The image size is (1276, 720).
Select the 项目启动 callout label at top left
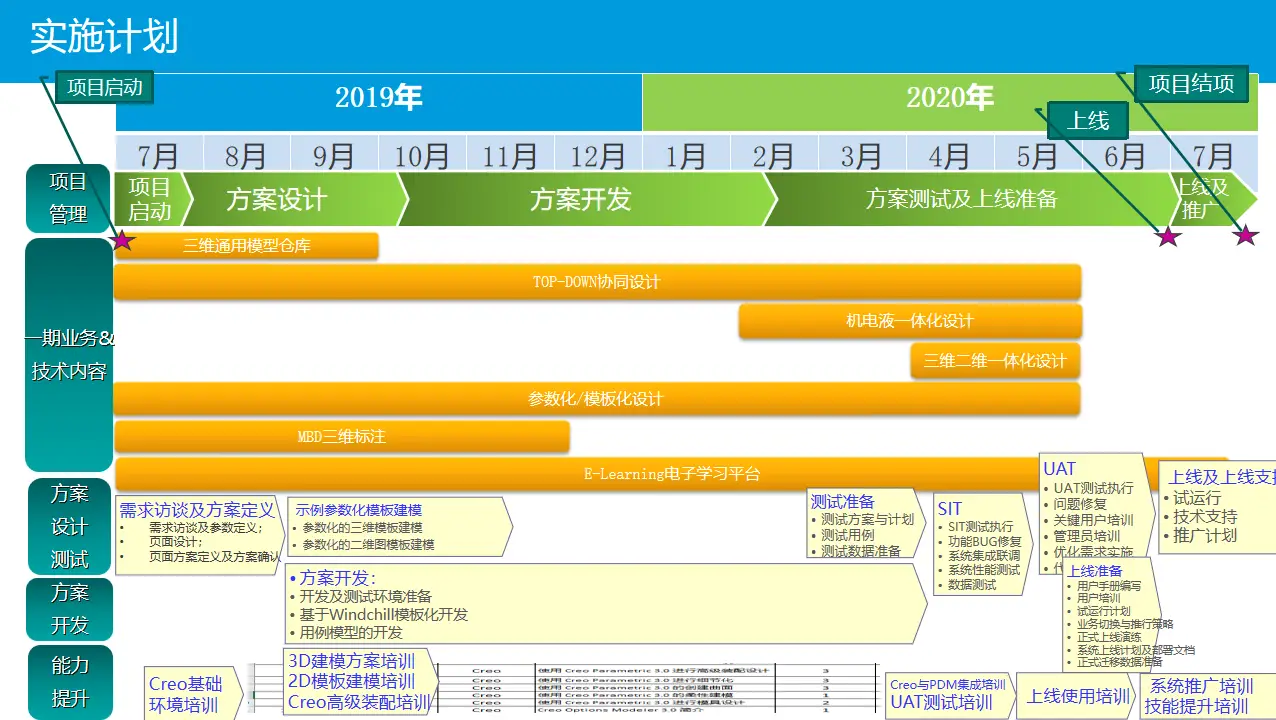click(104, 87)
